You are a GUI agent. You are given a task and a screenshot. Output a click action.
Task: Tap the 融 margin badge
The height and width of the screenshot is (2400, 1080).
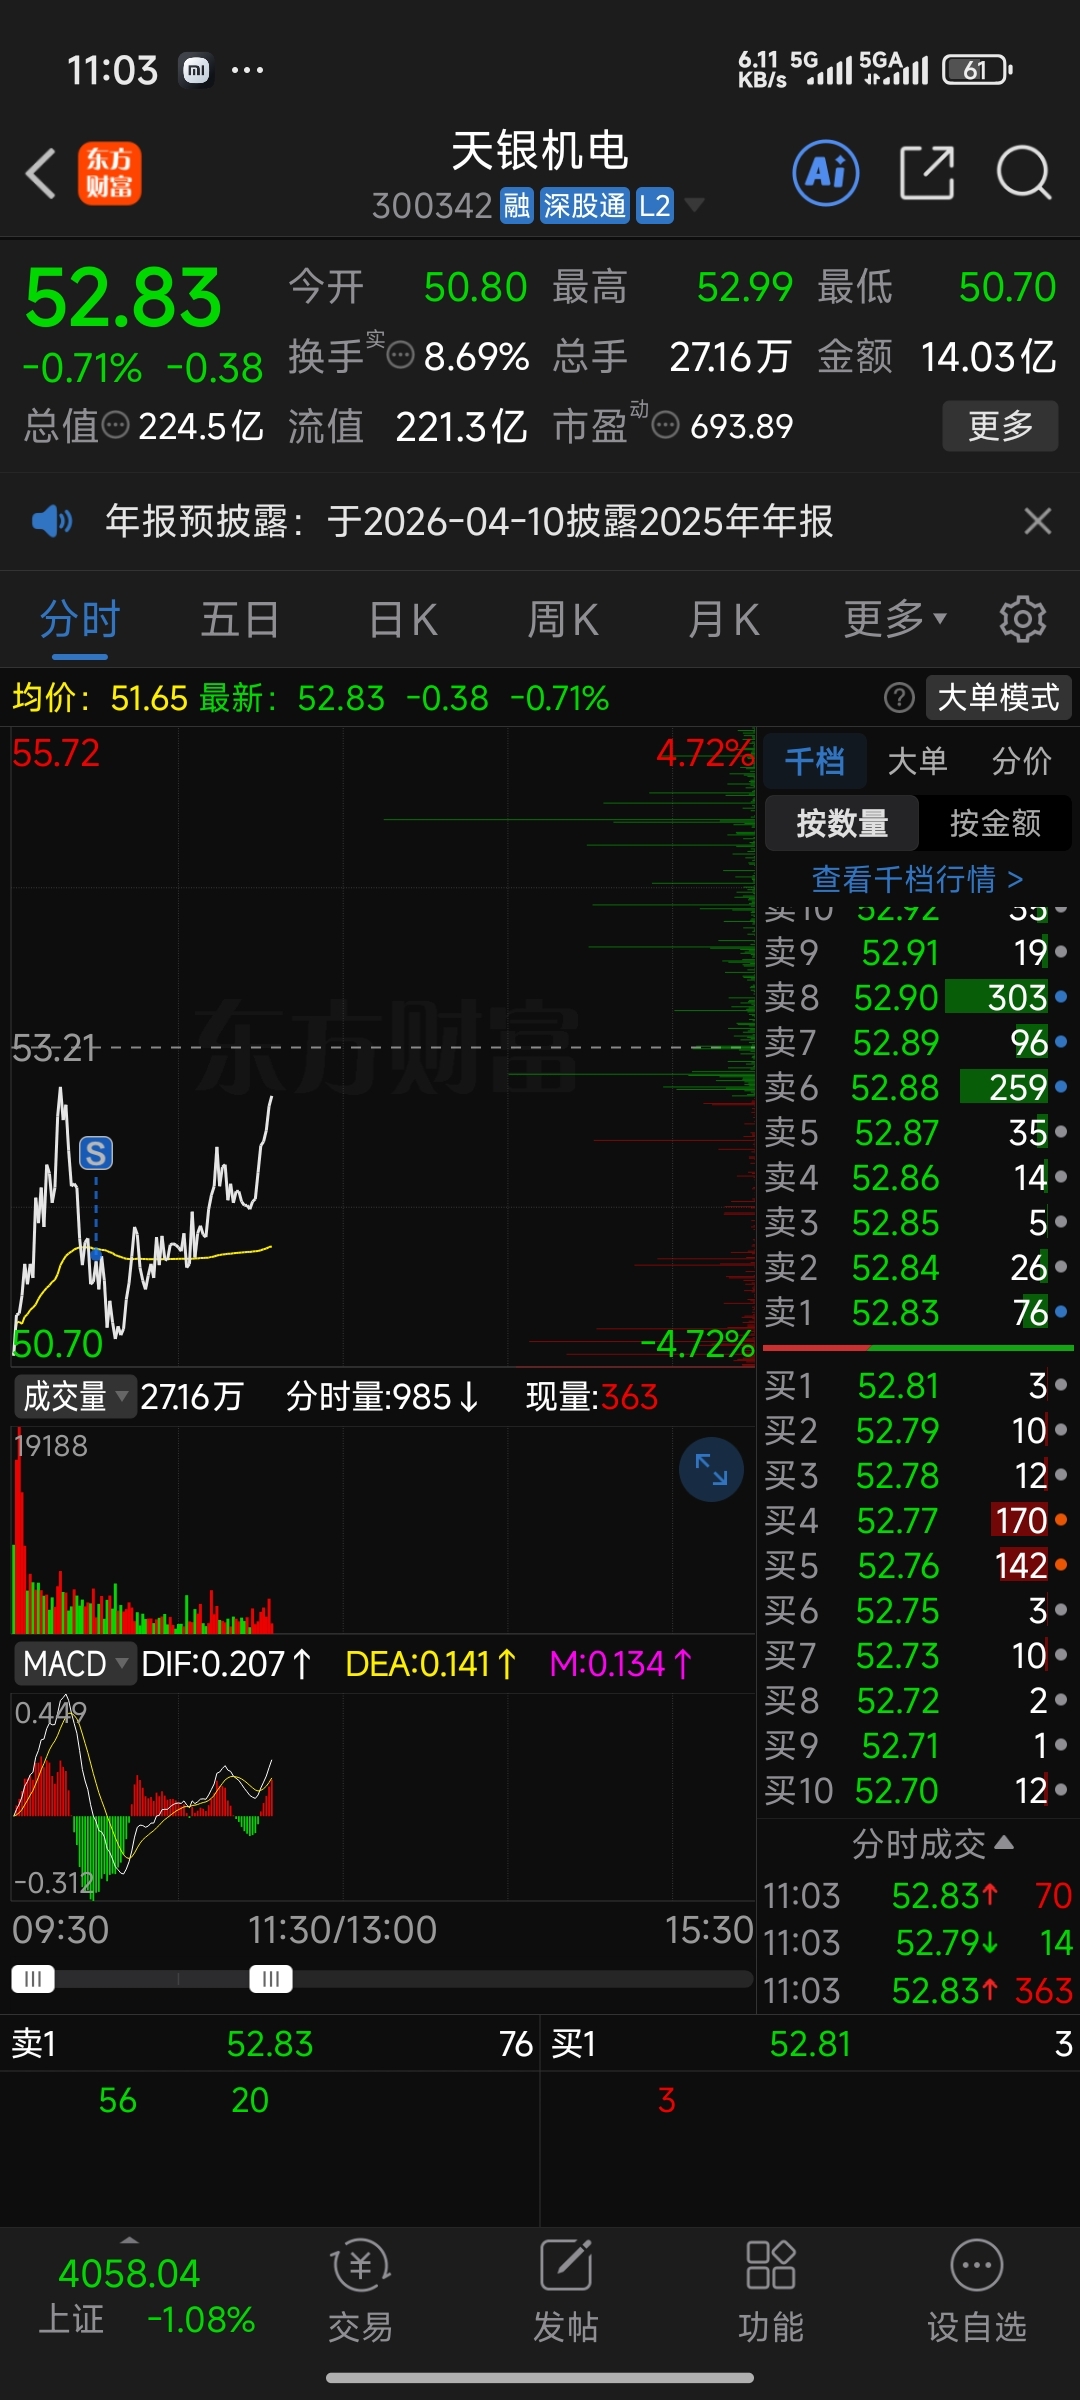pyautogui.click(x=517, y=206)
